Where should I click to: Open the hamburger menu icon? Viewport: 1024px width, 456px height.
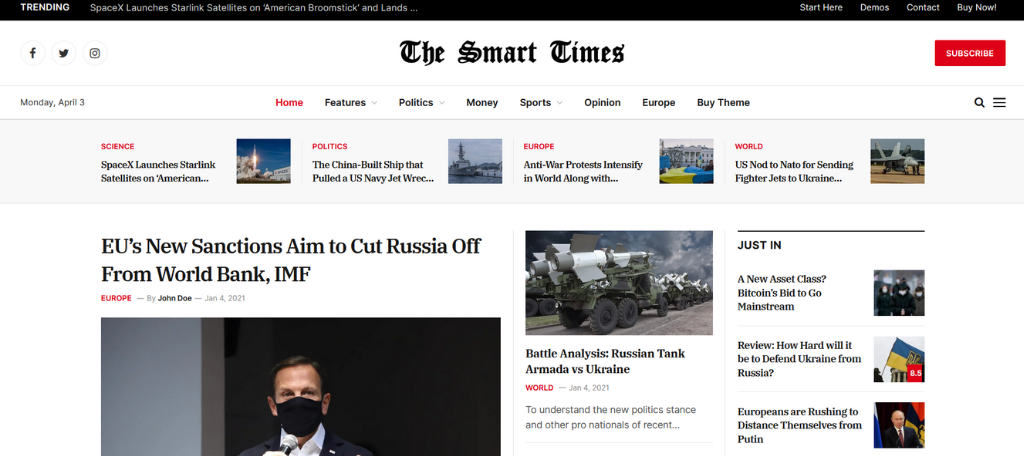click(999, 102)
